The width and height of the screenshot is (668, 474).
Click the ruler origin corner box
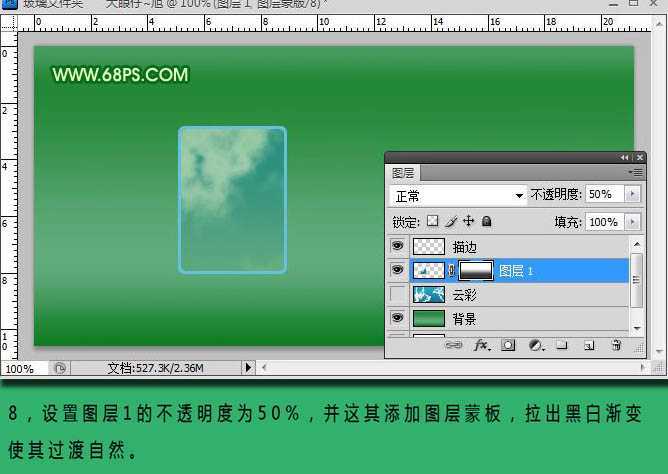click(9, 22)
